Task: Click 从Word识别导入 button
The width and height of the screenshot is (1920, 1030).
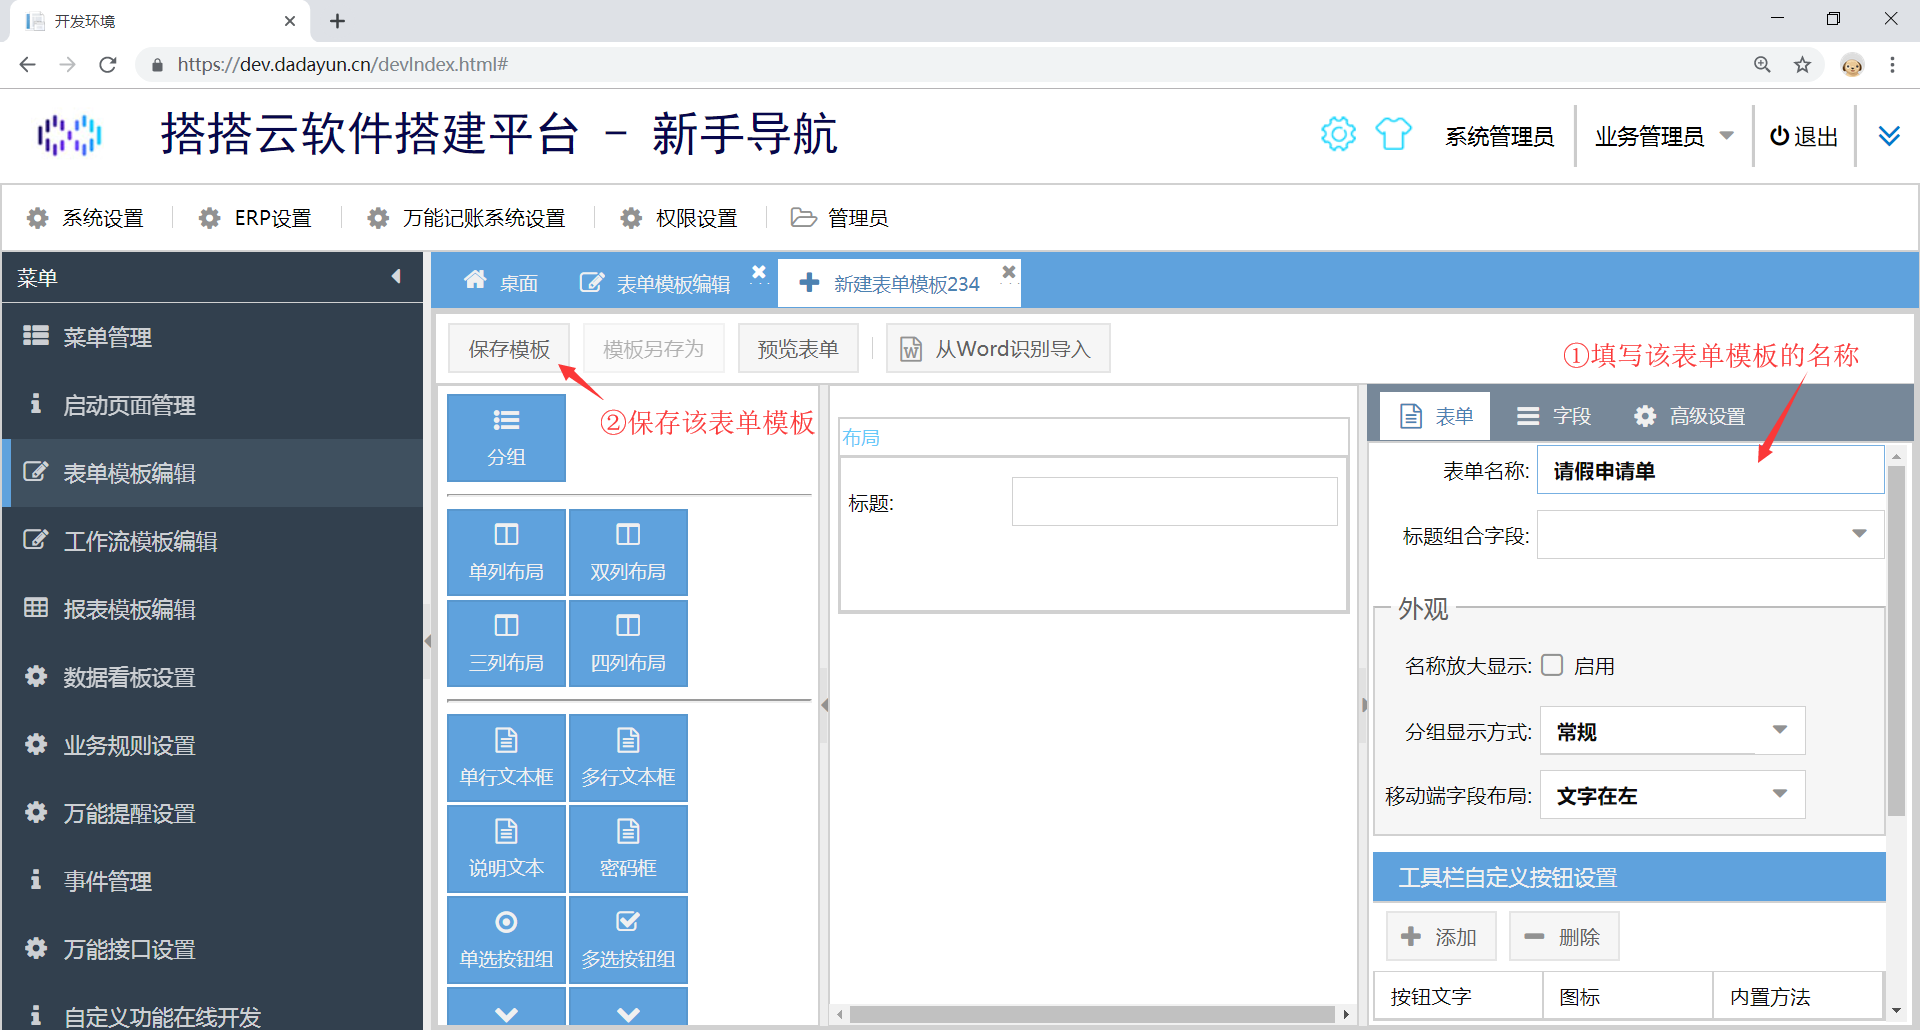Action: tap(998, 348)
